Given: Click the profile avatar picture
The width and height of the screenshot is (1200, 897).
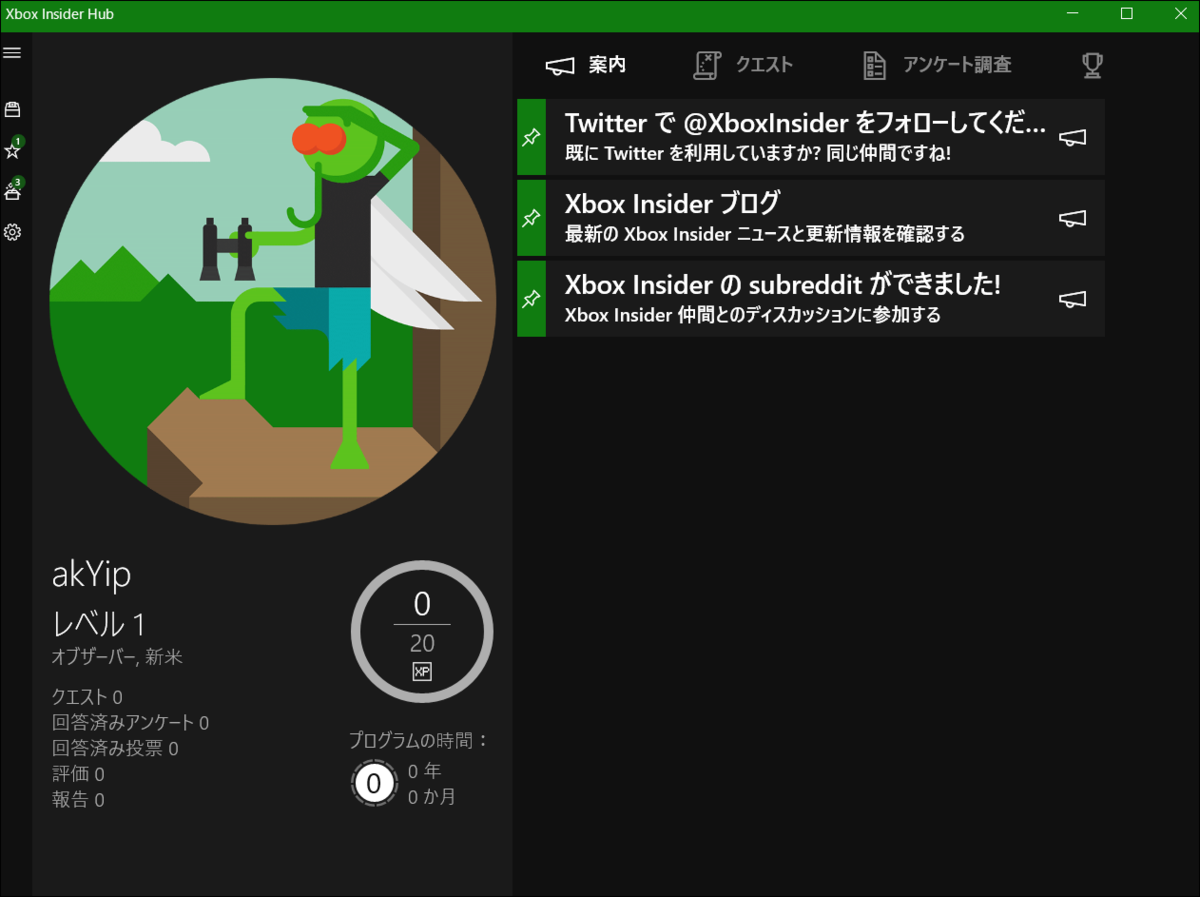Looking at the screenshot, I should (x=272, y=301).
